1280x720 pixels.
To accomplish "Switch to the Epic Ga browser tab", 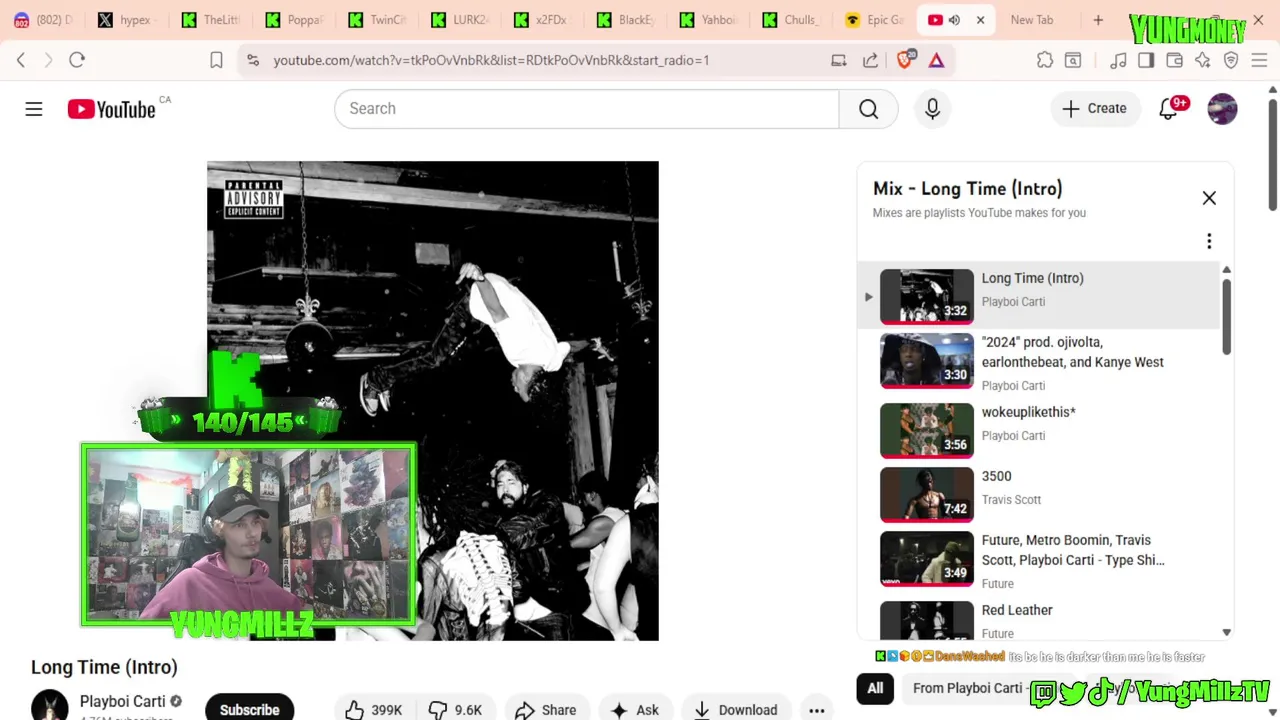I will coord(873,20).
